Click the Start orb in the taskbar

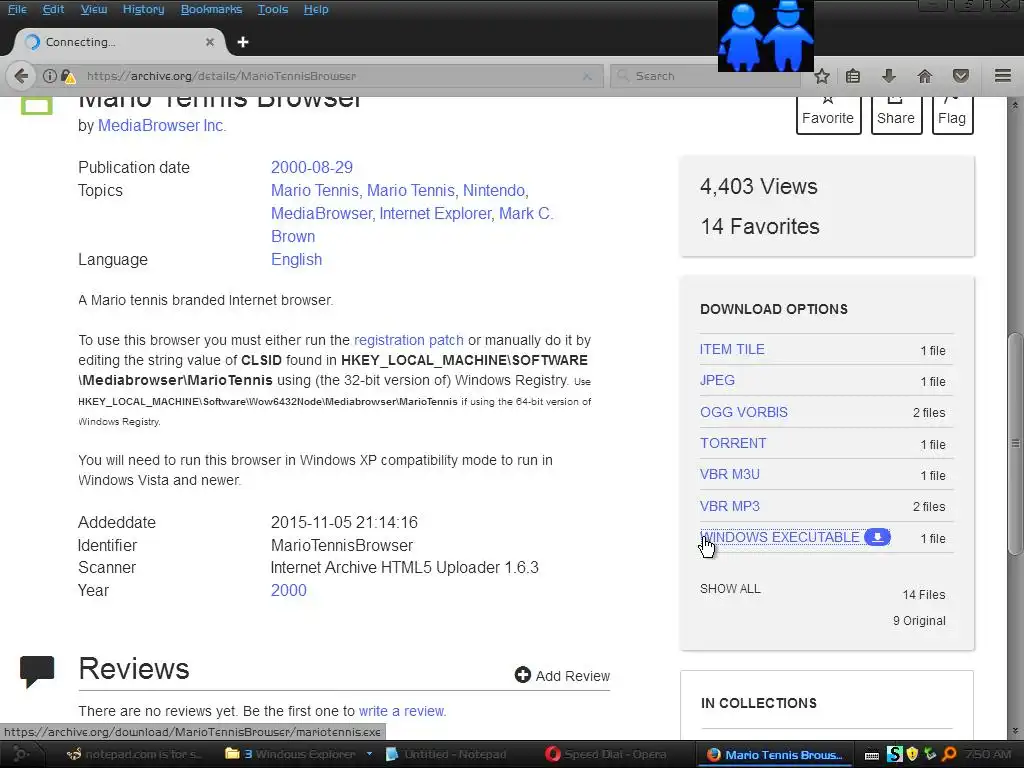[21, 754]
